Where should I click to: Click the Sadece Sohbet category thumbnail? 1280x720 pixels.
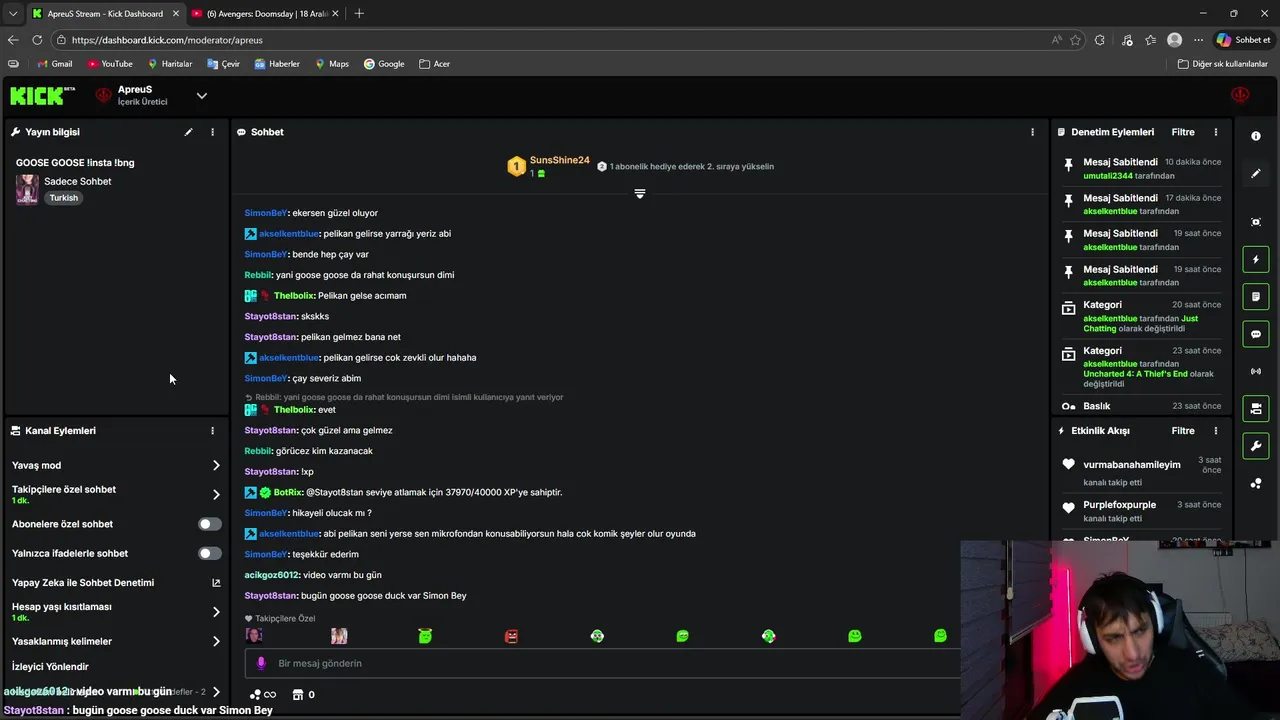tap(27, 189)
